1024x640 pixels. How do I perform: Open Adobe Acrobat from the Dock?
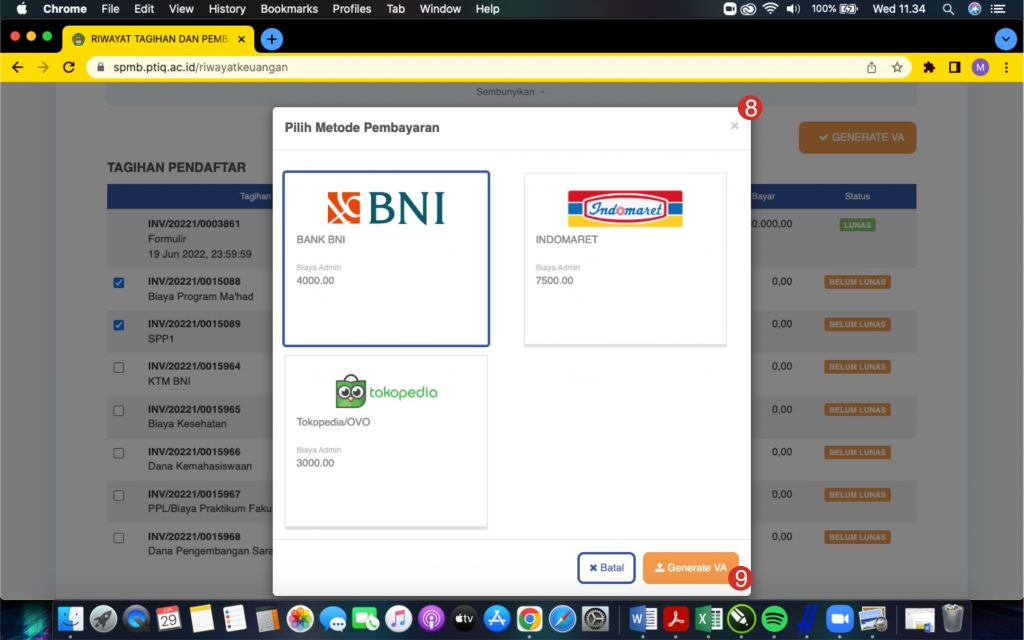[x=676, y=618]
